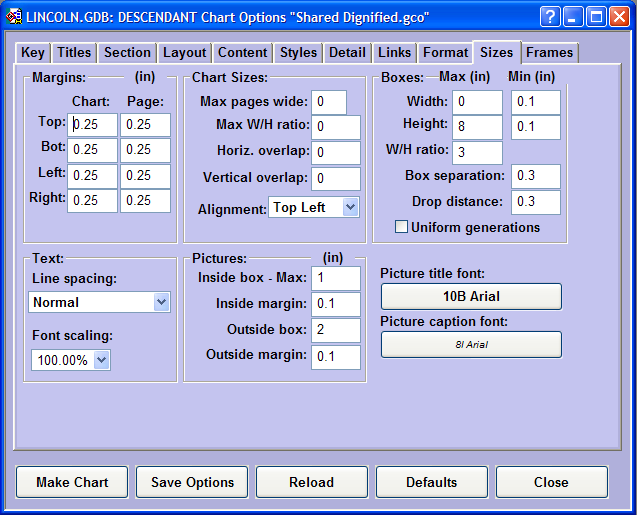Open the Layout tab
Viewport: 637px width, 515px height.
[184, 53]
